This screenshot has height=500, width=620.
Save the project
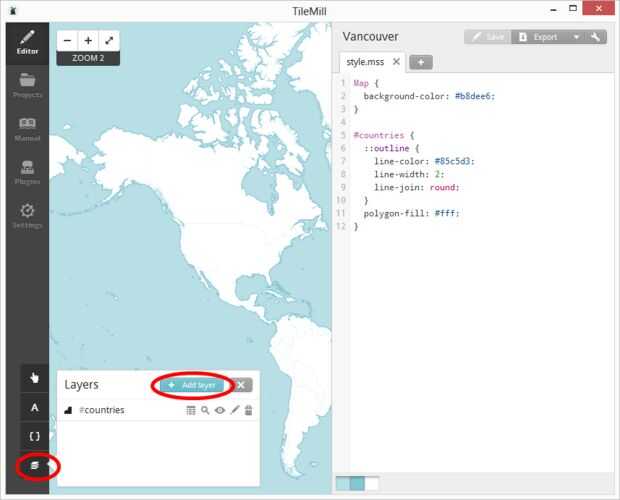(488, 37)
